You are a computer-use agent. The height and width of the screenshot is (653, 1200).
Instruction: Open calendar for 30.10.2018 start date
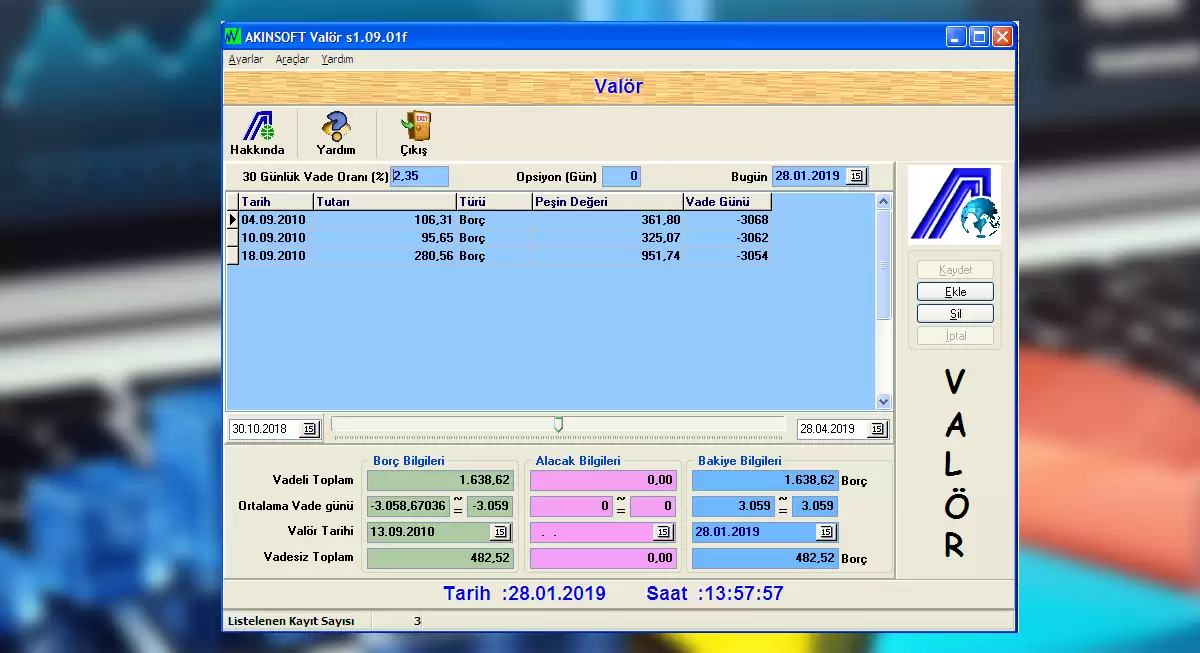coord(309,429)
